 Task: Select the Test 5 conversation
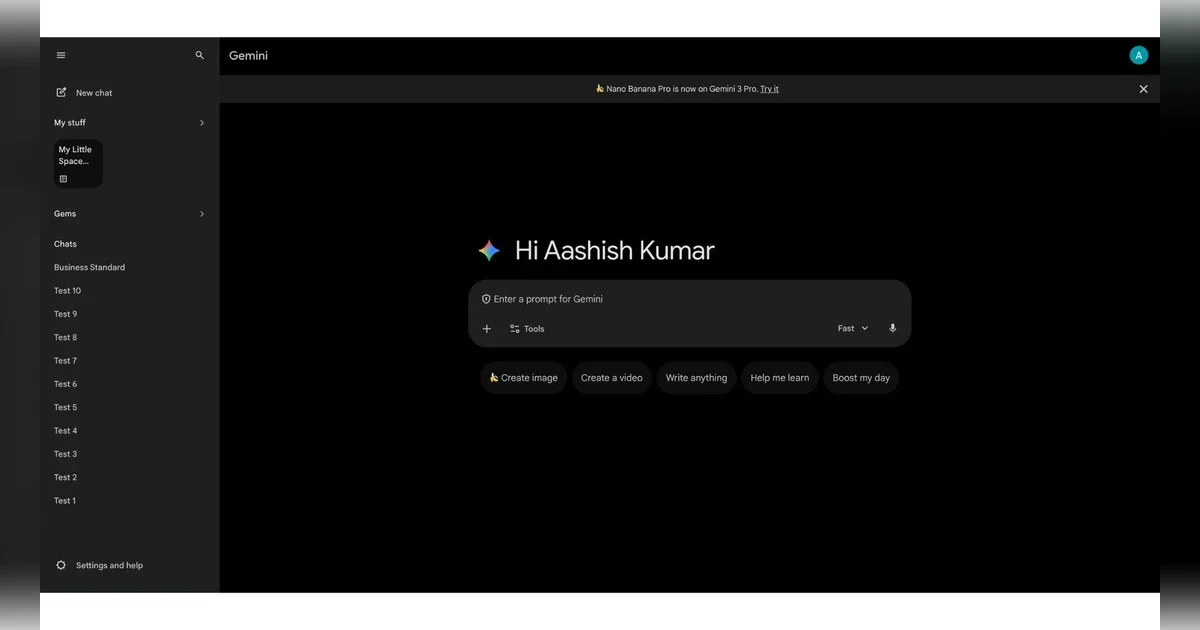coord(65,407)
